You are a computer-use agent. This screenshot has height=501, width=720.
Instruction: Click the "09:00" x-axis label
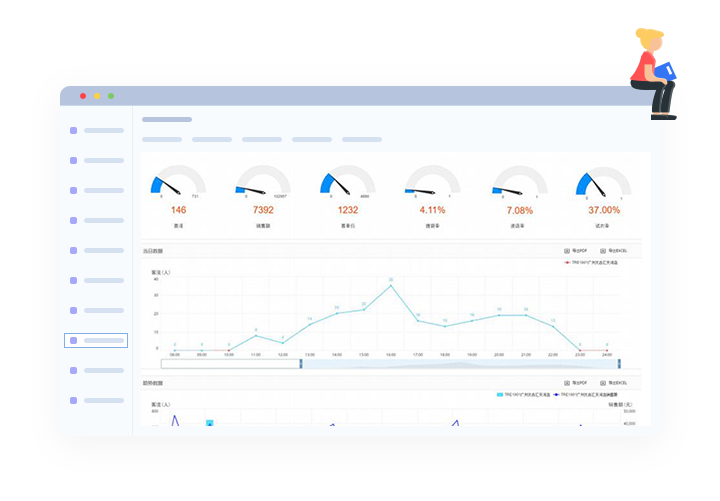[x=202, y=355]
